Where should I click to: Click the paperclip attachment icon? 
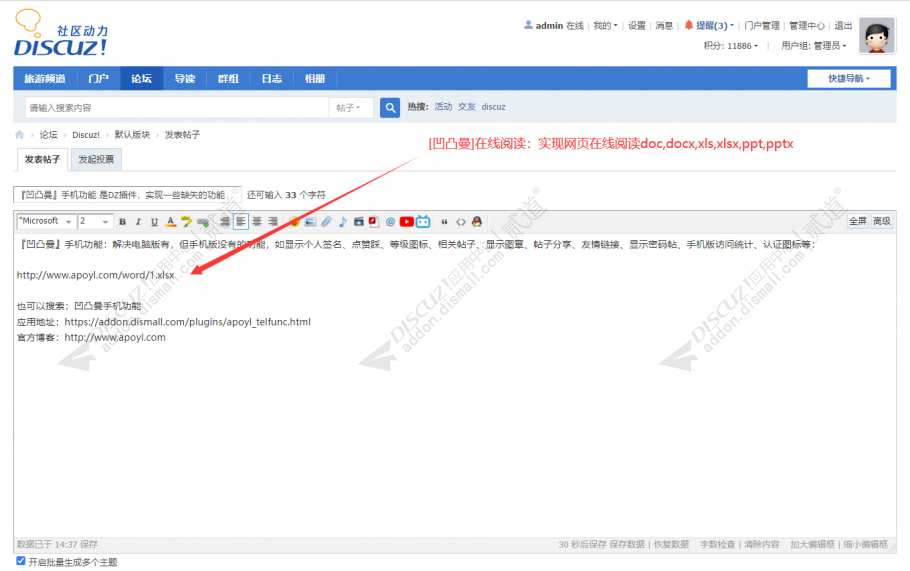pyautogui.click(x=326, y=222)
